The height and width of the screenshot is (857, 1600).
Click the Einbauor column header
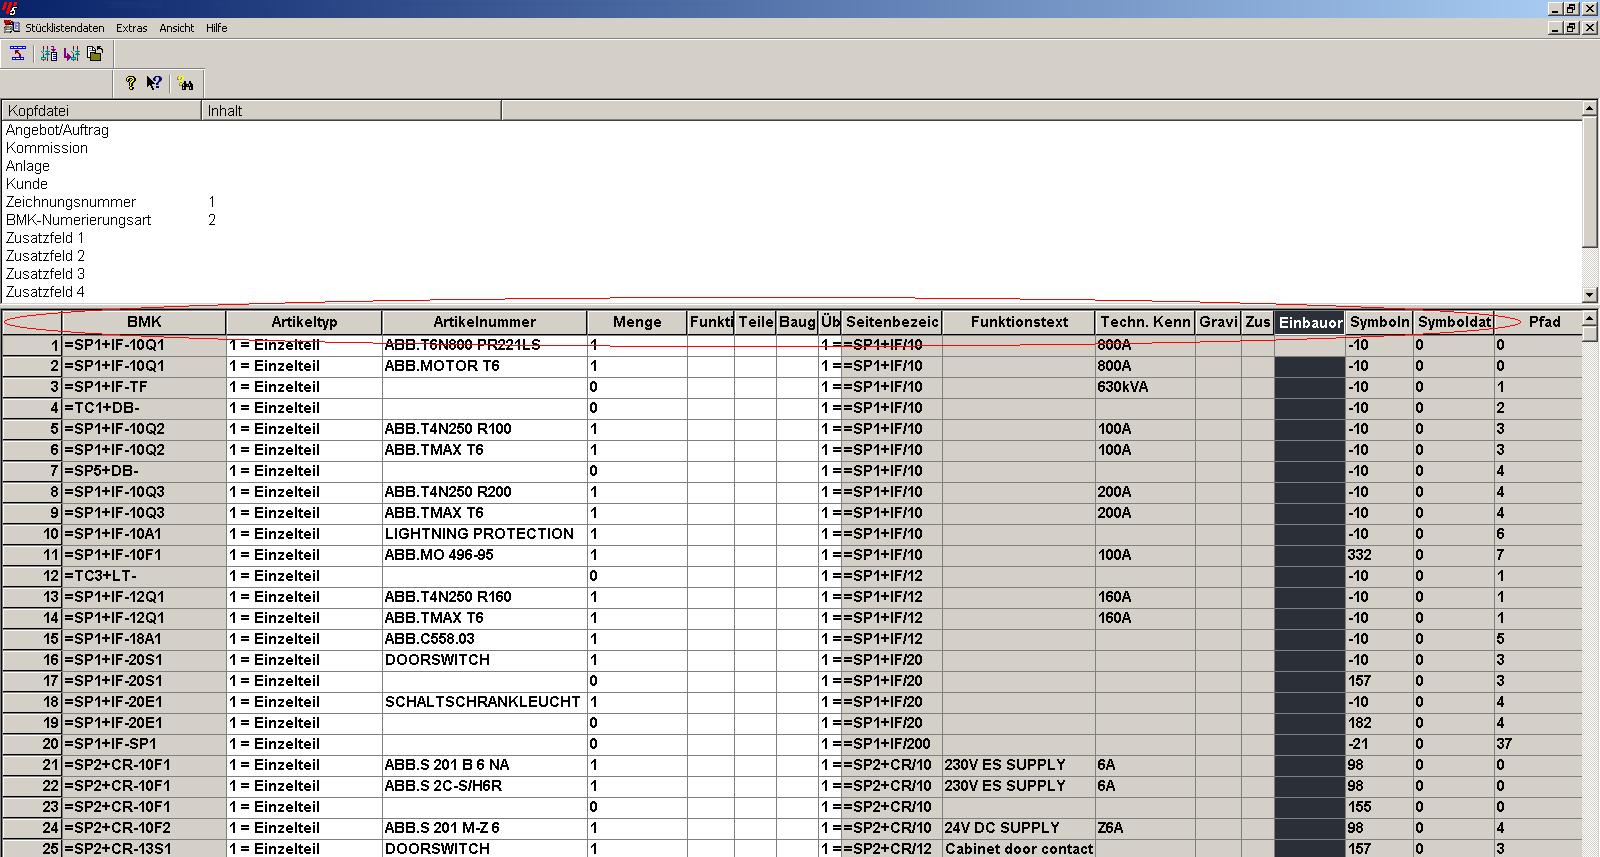click(1310, 322)
